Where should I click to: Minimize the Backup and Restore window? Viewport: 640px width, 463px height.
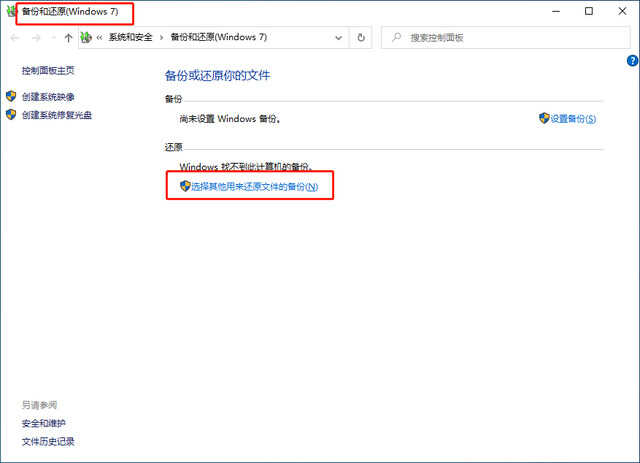556,11
